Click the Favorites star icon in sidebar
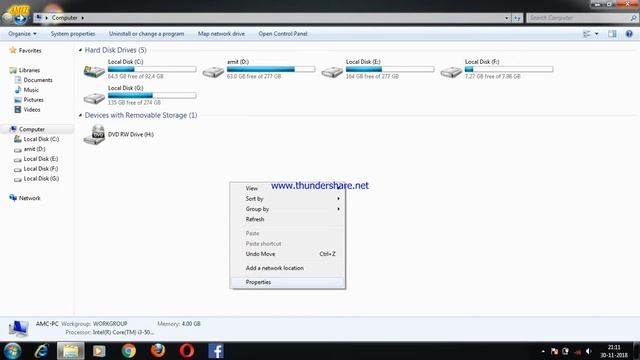Screen dimensions: 640x360 coord(13,50)
